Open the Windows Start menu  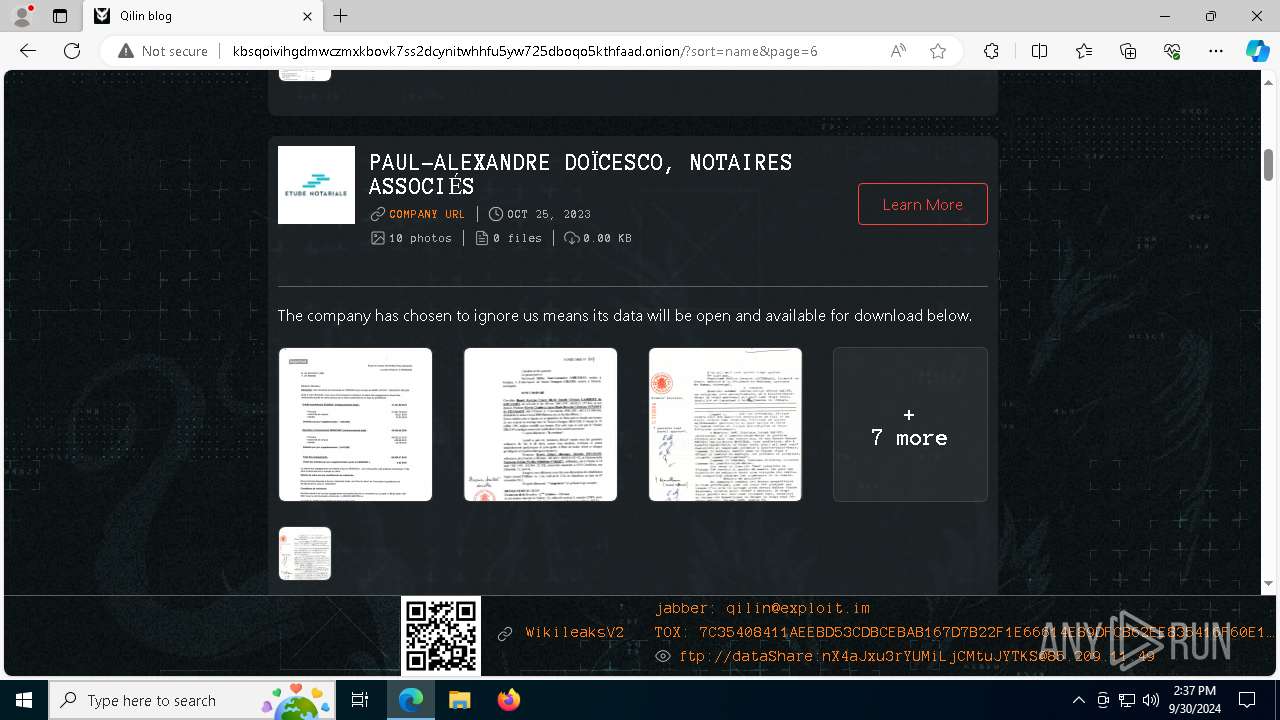click(24, 700)
